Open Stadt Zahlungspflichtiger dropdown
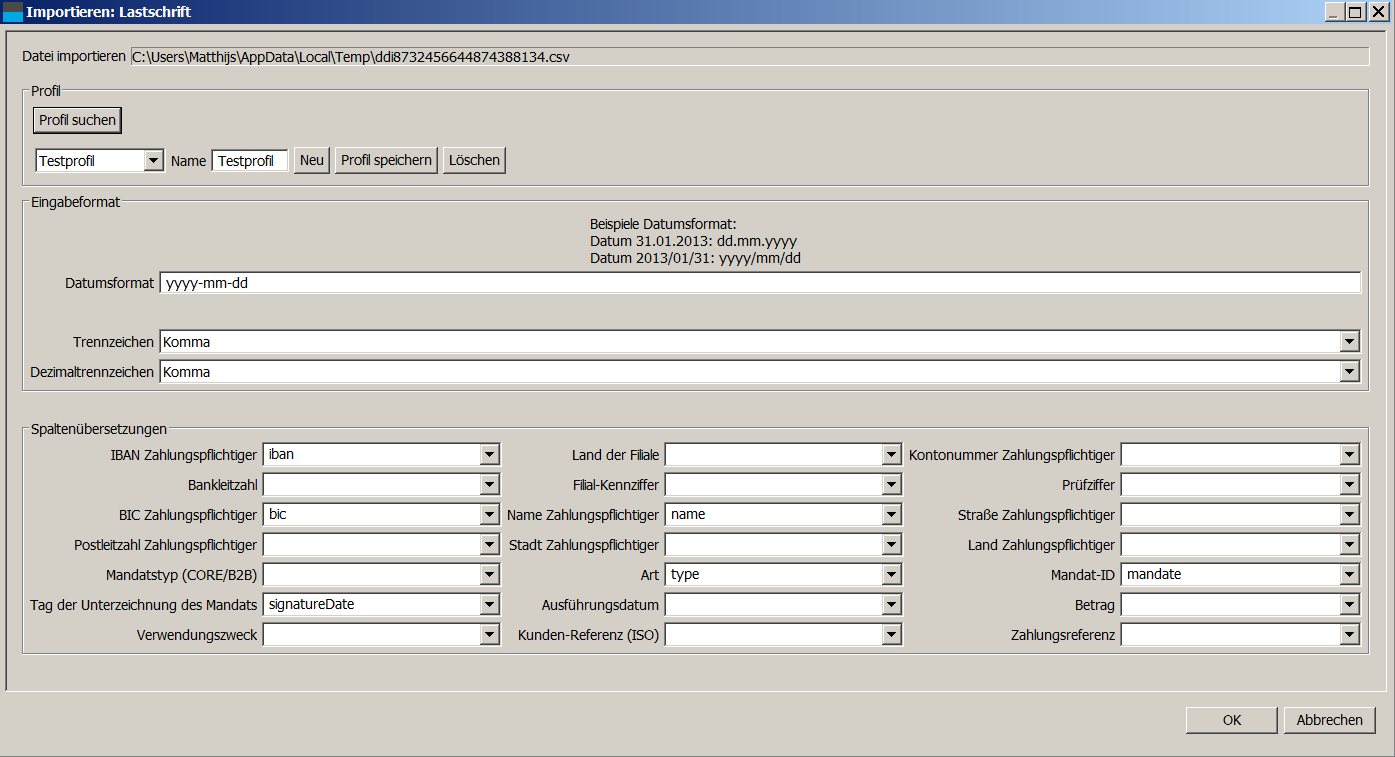The height and width of the screenshot is (757, 1395). (x=783, y=545)
